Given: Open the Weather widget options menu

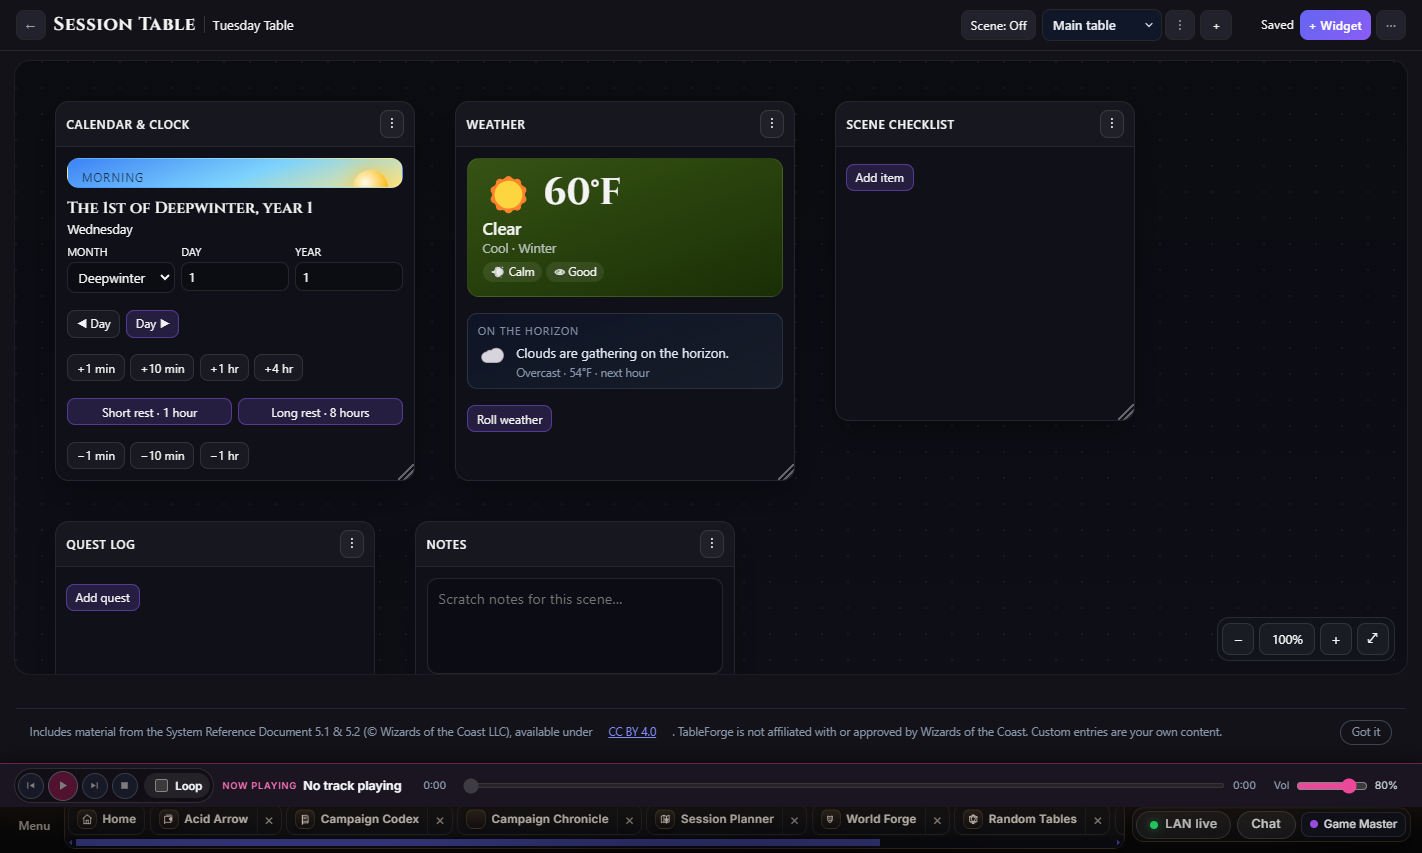Looking at the screenshot, I should click(x=772, y=124).
